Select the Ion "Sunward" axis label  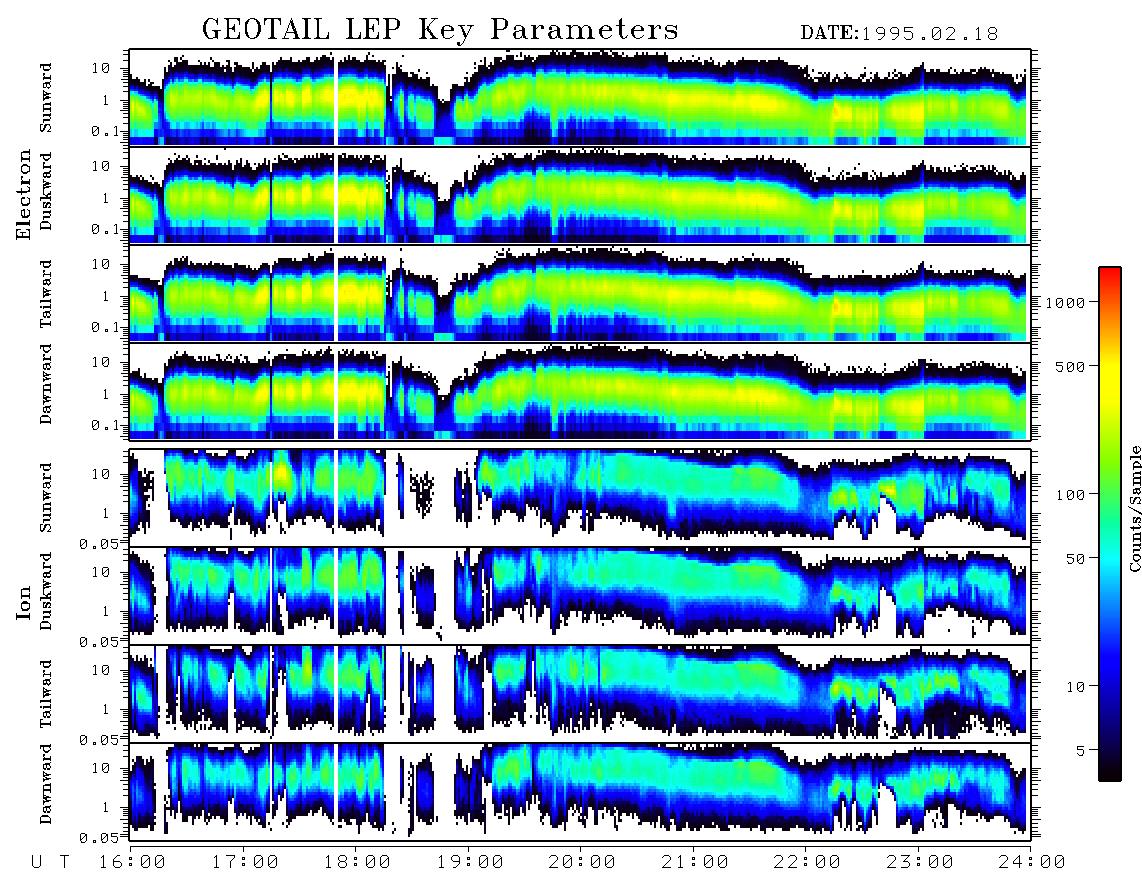(46, 497)
